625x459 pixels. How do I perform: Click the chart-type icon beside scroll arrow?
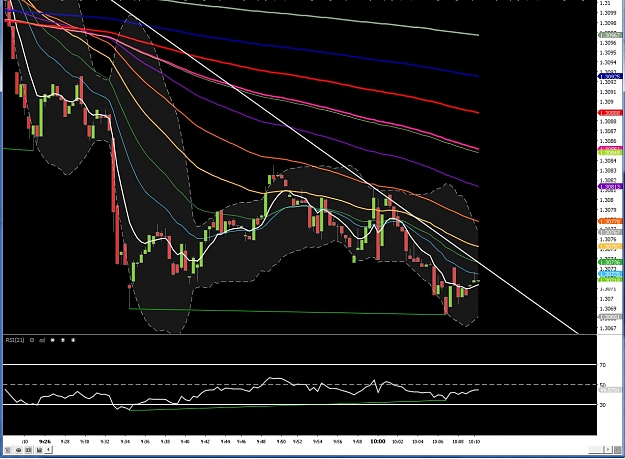39,450
